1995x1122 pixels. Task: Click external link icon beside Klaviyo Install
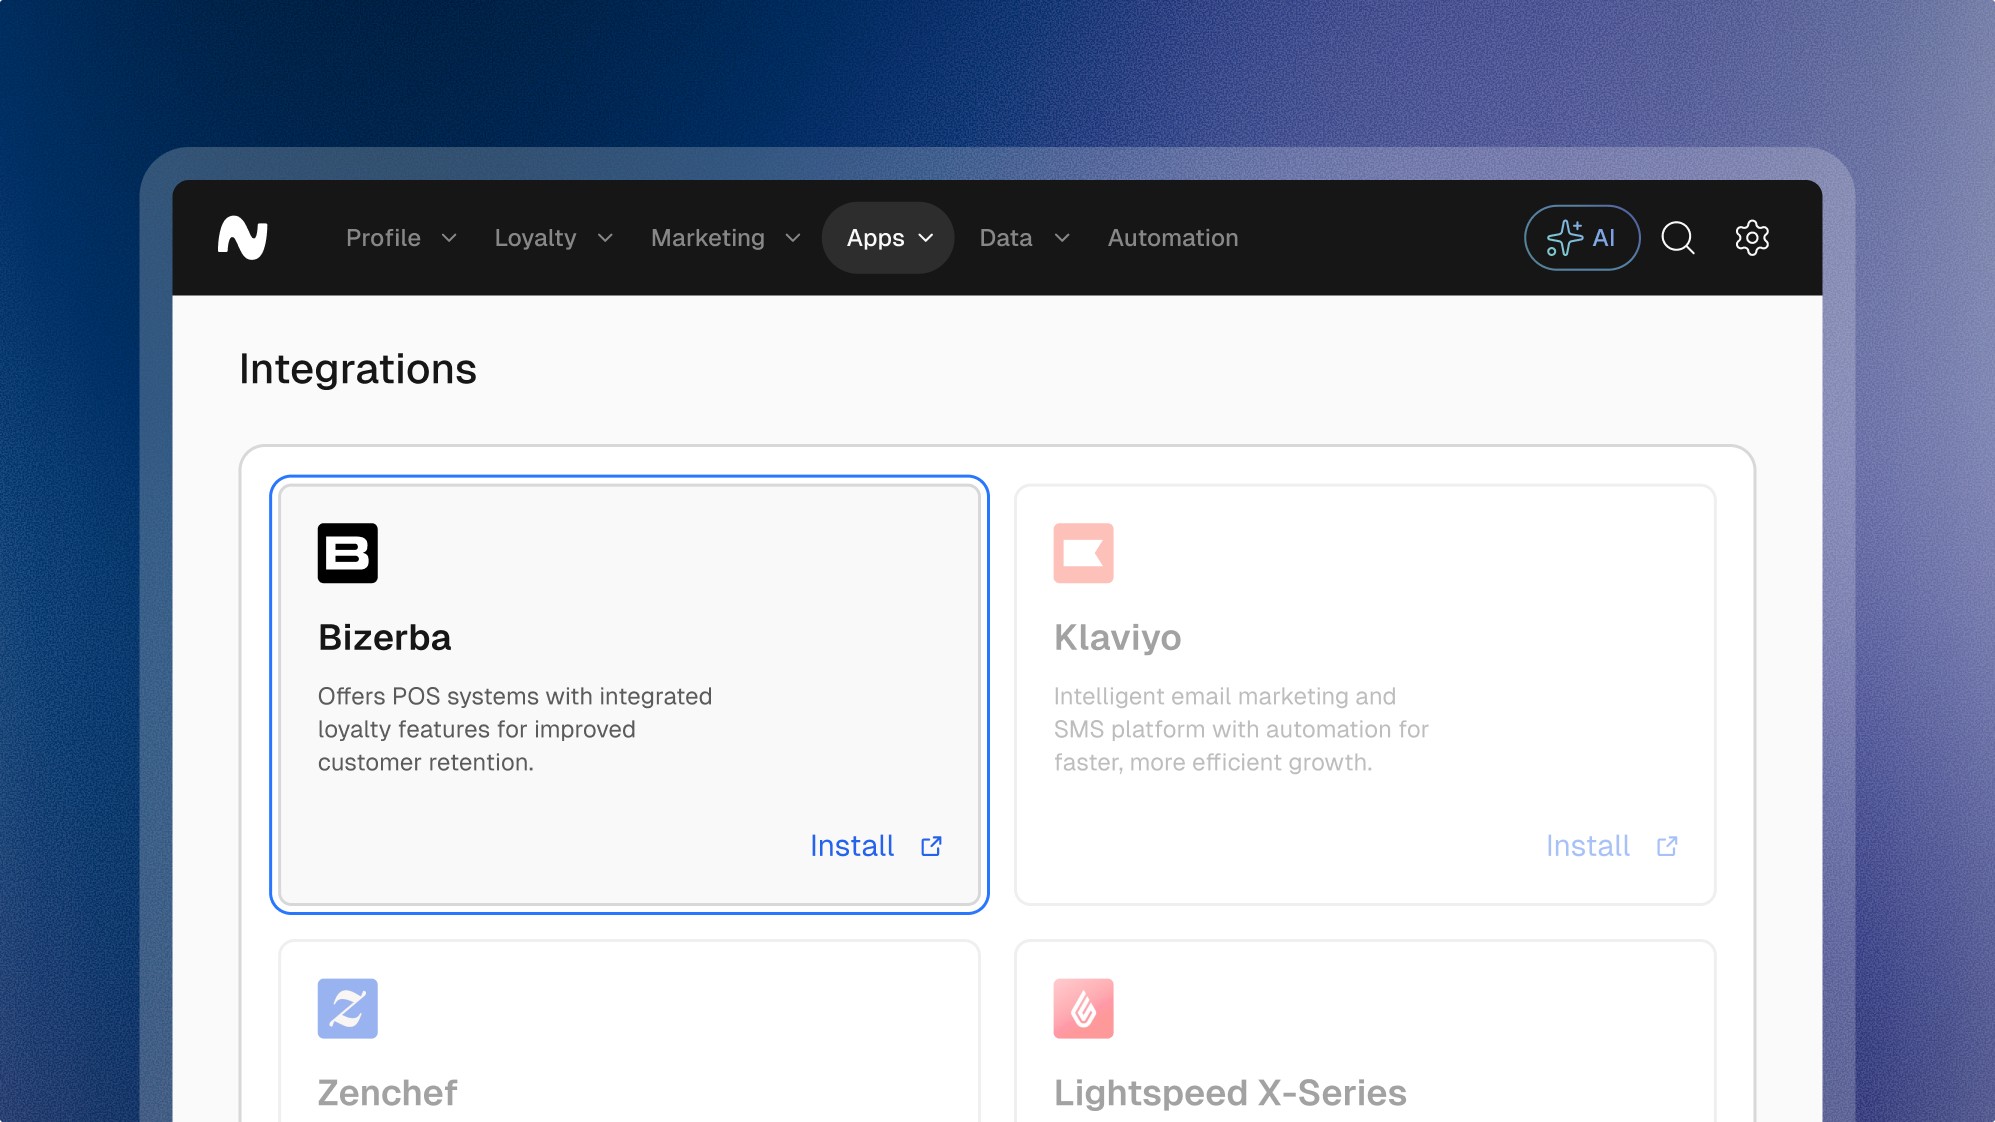[x=1667, y=846]
